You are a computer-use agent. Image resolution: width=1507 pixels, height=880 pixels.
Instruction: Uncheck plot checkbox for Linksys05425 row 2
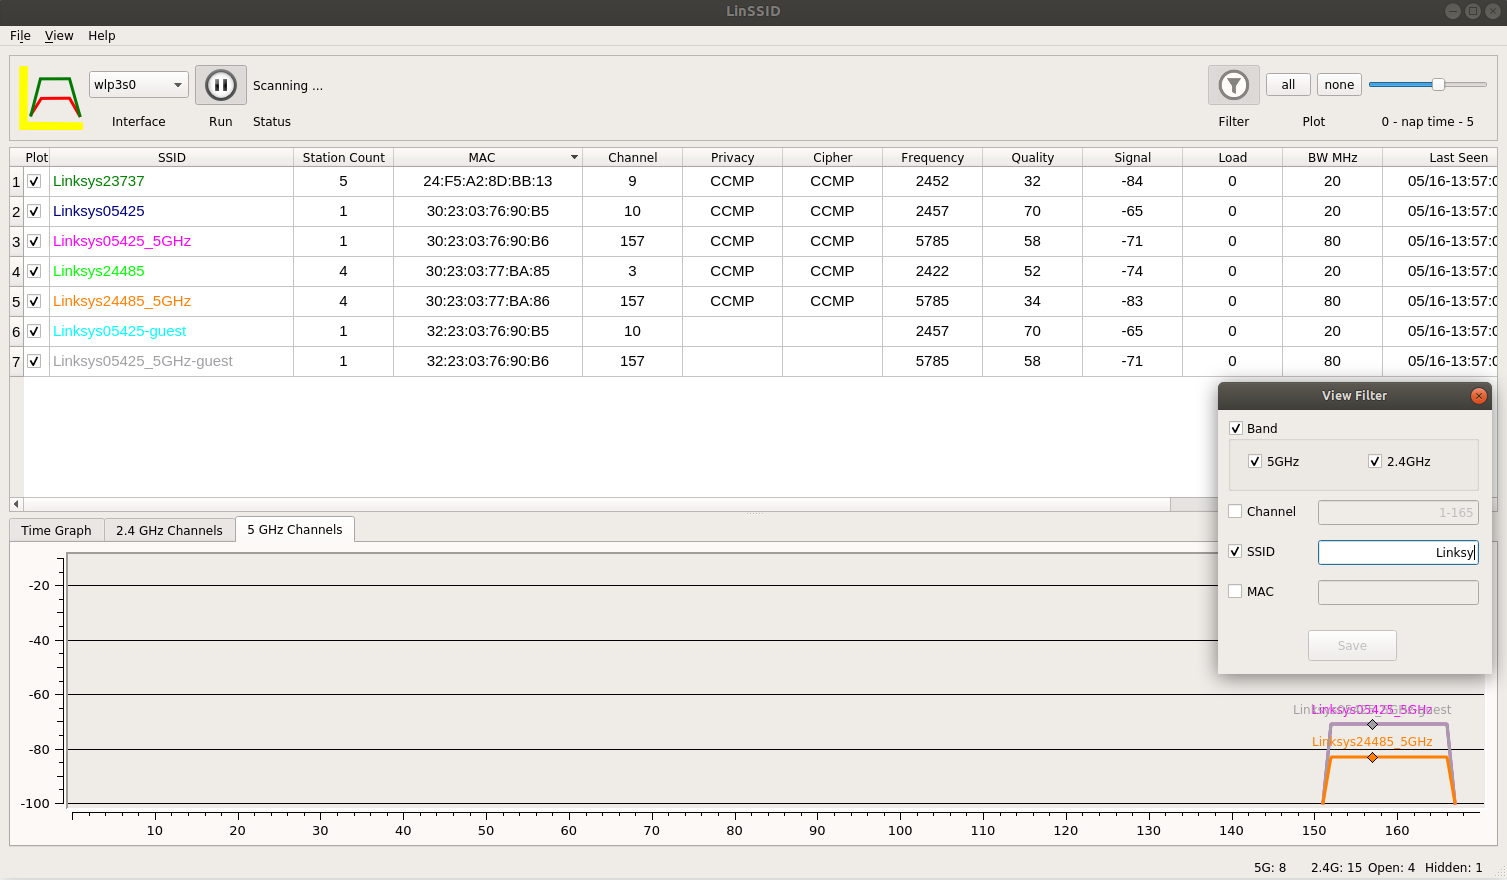tap(34, 211)
